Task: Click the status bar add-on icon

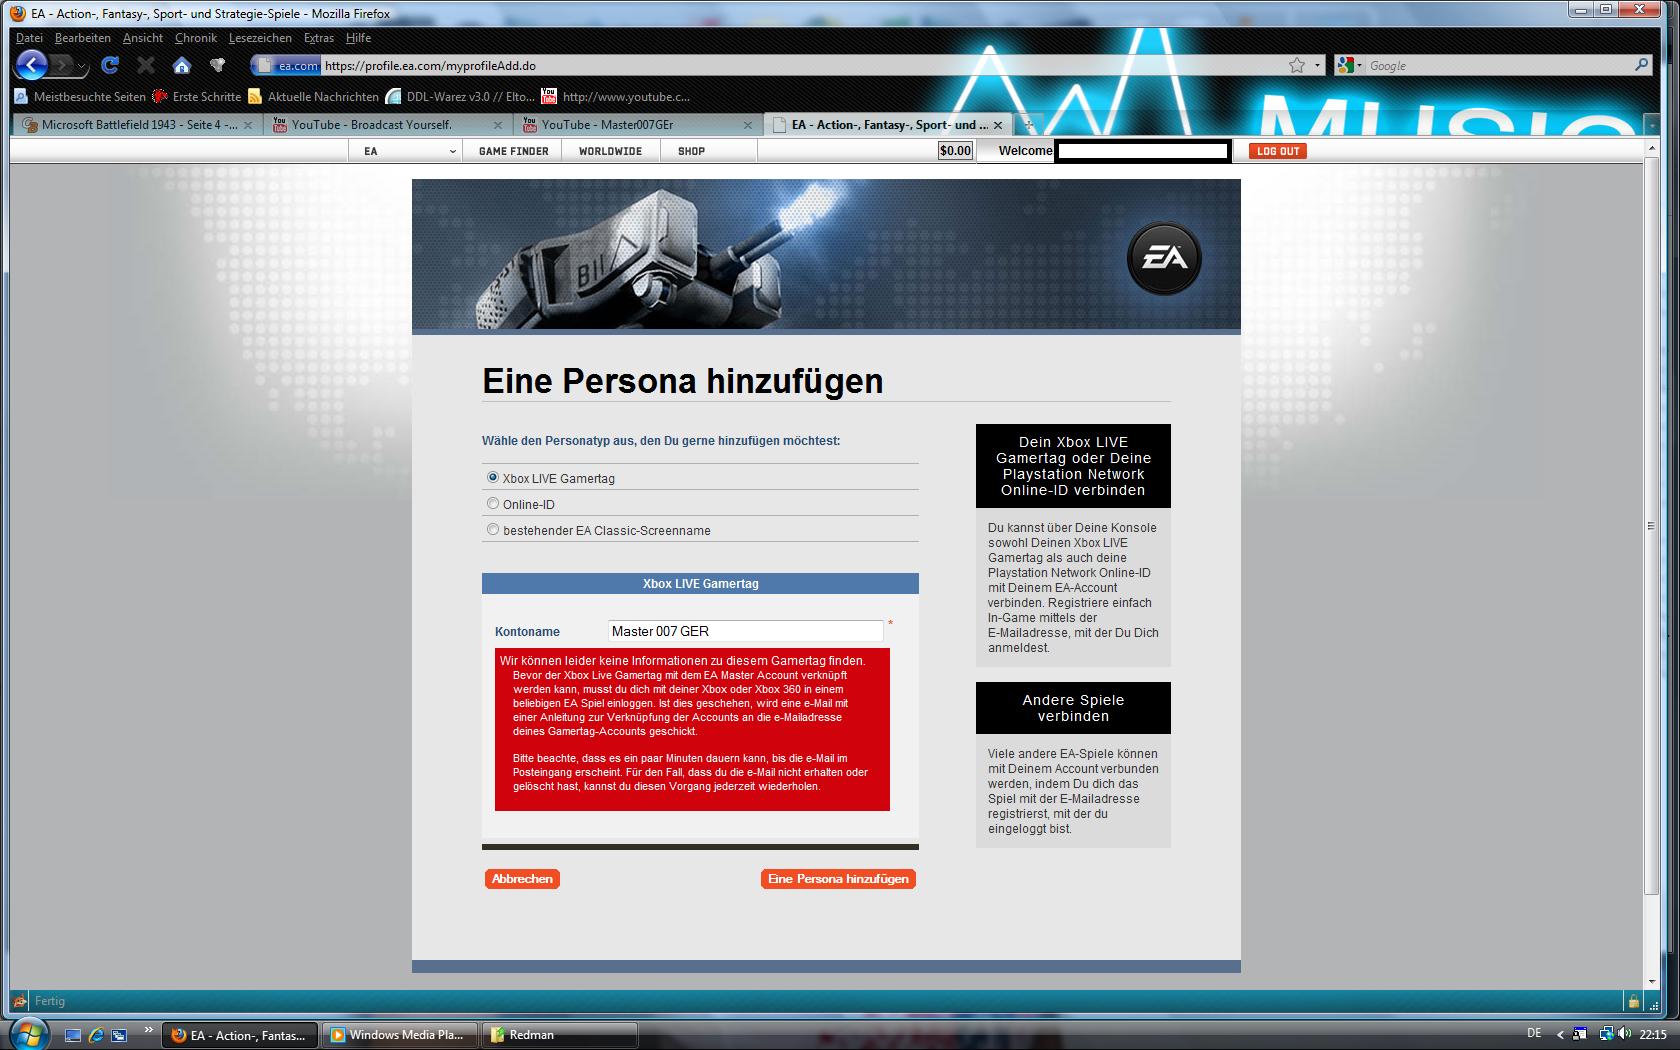Action: click(x=18, y=1000)
